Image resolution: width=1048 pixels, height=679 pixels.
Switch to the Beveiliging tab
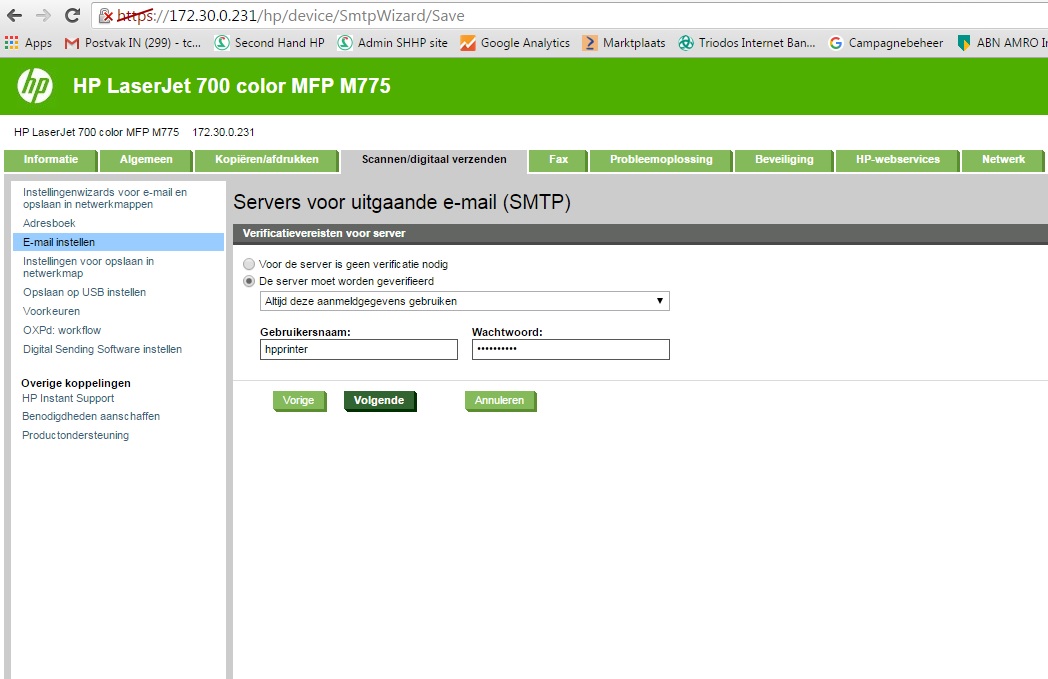pyautogui.click(x=784, y=160)
